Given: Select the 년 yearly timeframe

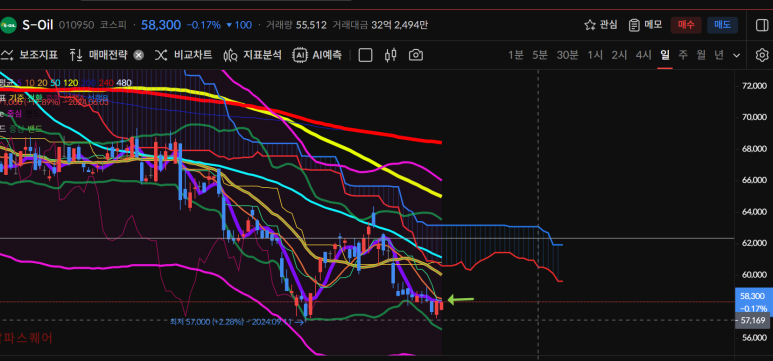Looking at the screenshot, I should [719, 55].
